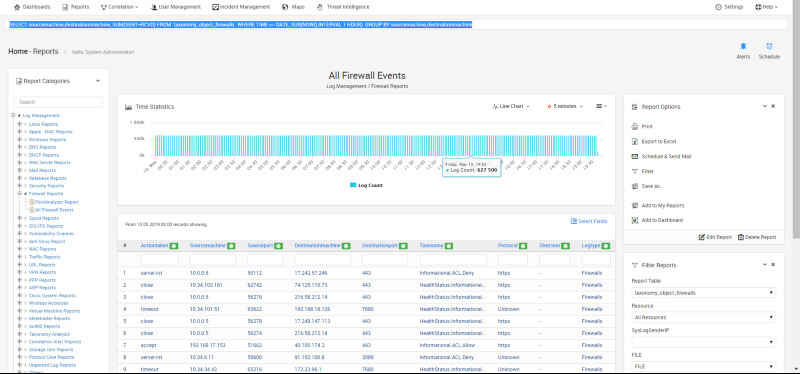Close the Filter Reports panel

pos(773,265)
